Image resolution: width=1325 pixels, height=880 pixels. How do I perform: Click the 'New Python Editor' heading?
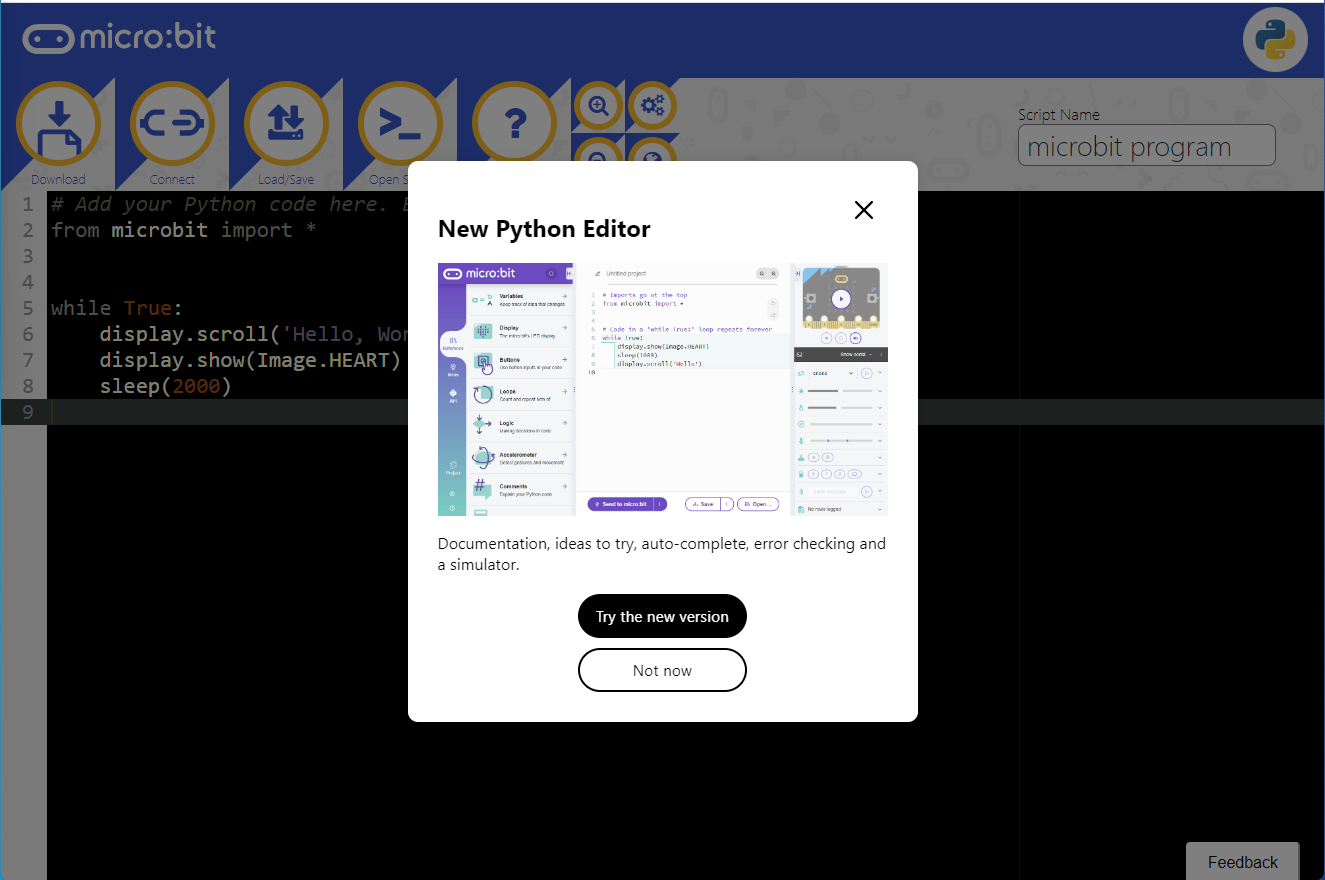(x=544, y=229)
